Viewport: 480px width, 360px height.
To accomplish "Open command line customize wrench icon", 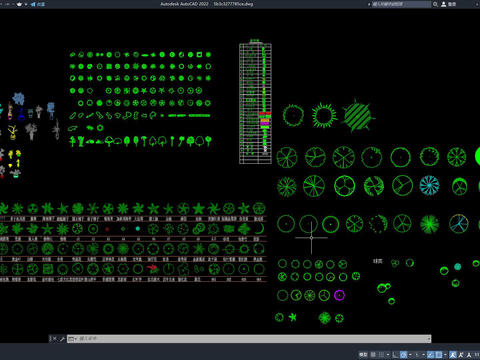I will 62,339.
